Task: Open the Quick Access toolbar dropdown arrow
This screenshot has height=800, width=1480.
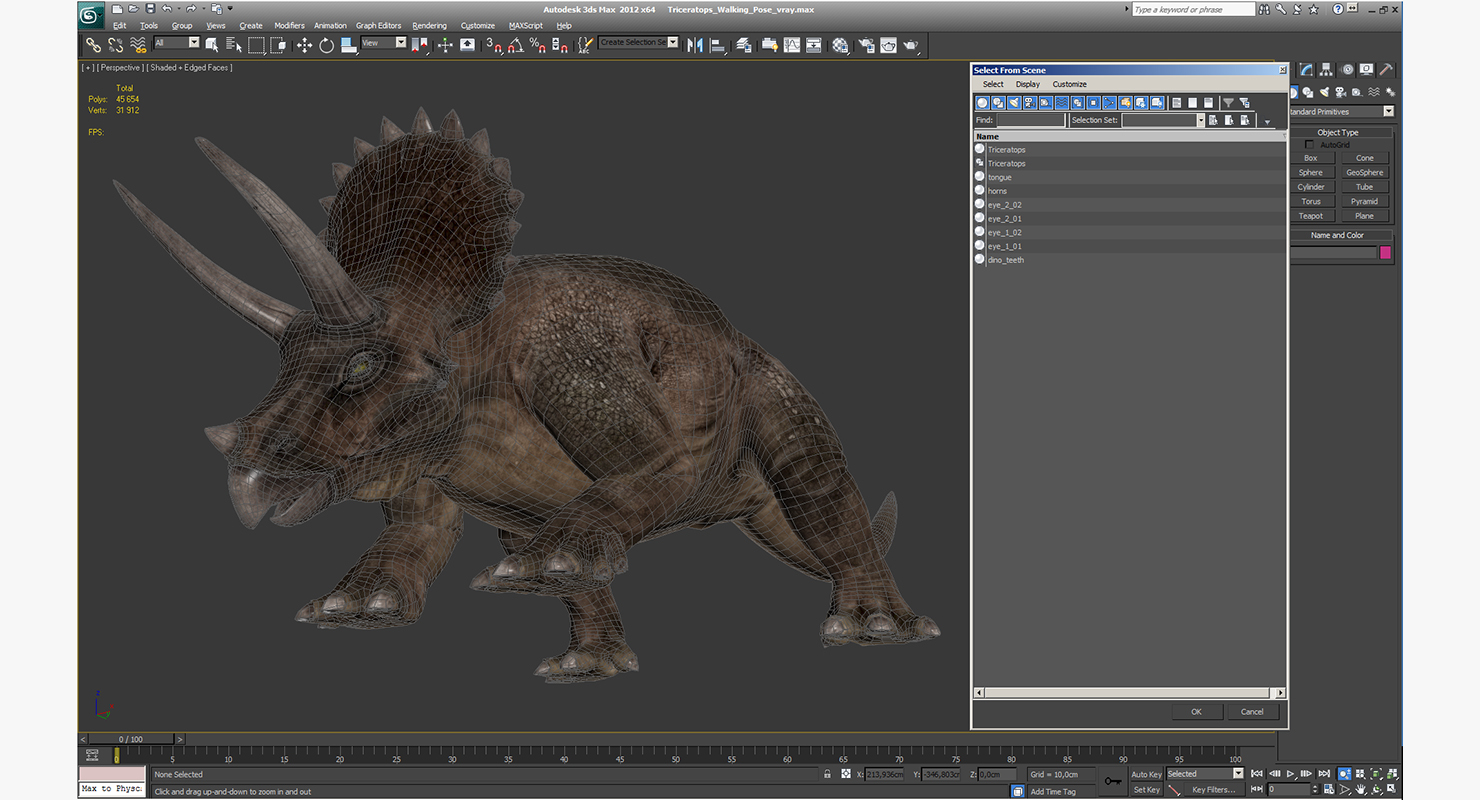Action: pos(230,9)
